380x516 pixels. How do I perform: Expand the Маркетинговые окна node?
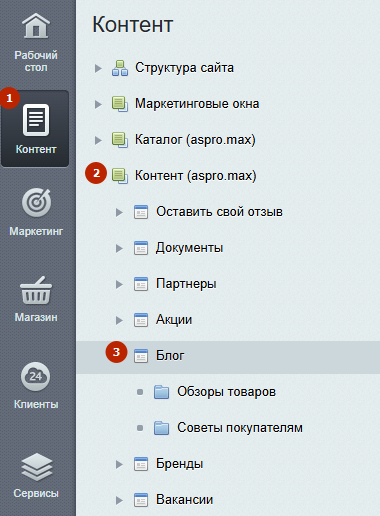pyautogui.click(x=98, y=104)
